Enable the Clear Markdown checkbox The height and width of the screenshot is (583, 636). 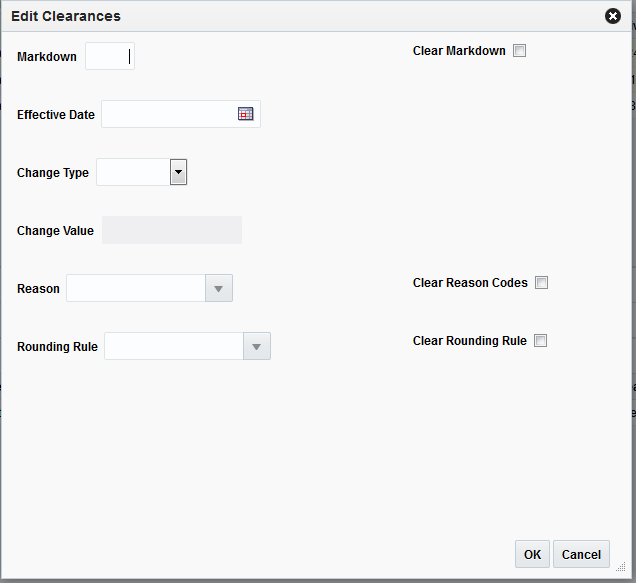pyautogui.click(x=519, y=51)
